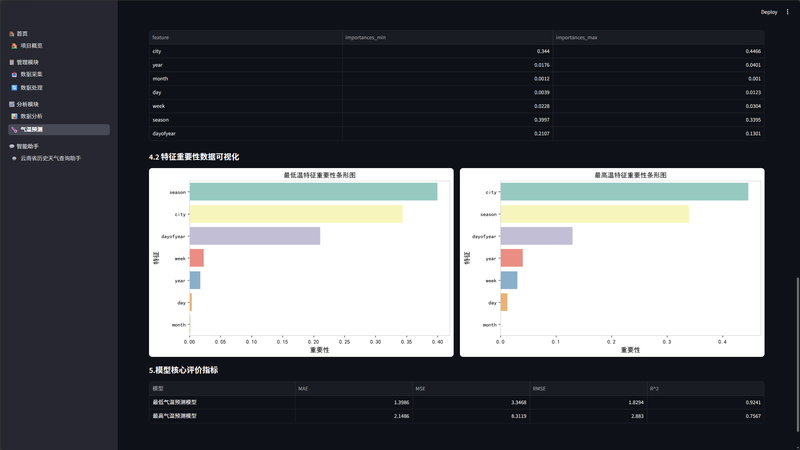
Task: Click the 最高温特征重要性条形图 chart image
Action: coord(612,262)
